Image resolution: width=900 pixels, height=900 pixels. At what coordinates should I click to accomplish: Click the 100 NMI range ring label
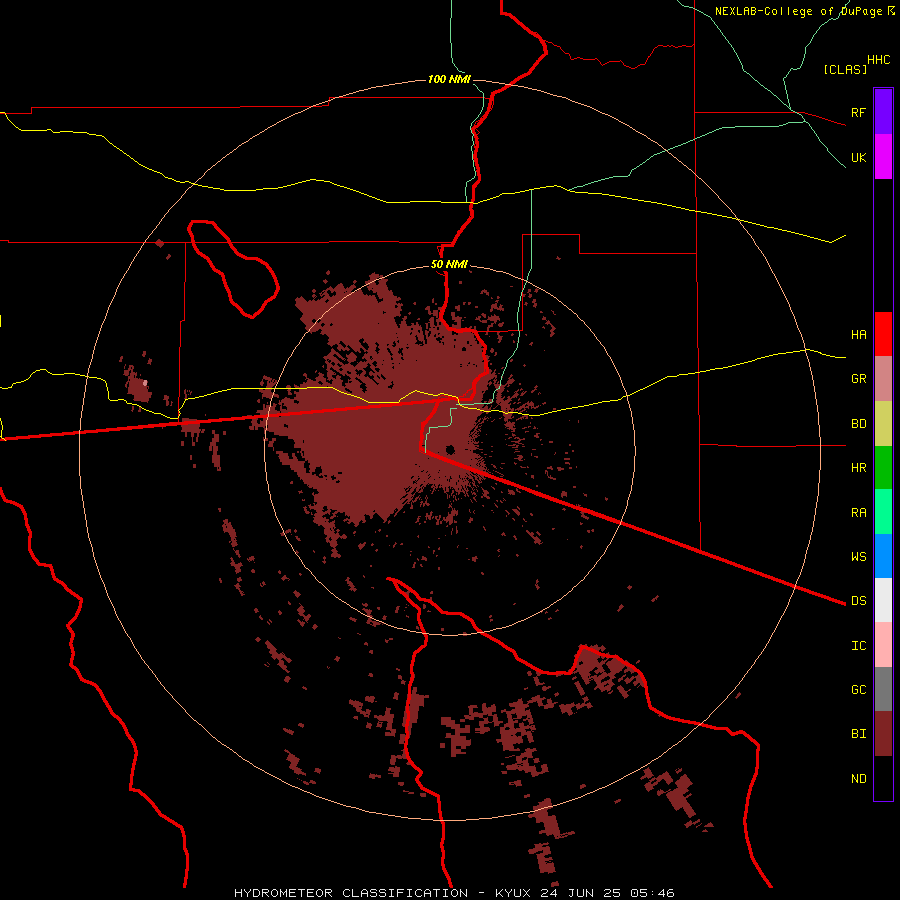pos(449,79)
